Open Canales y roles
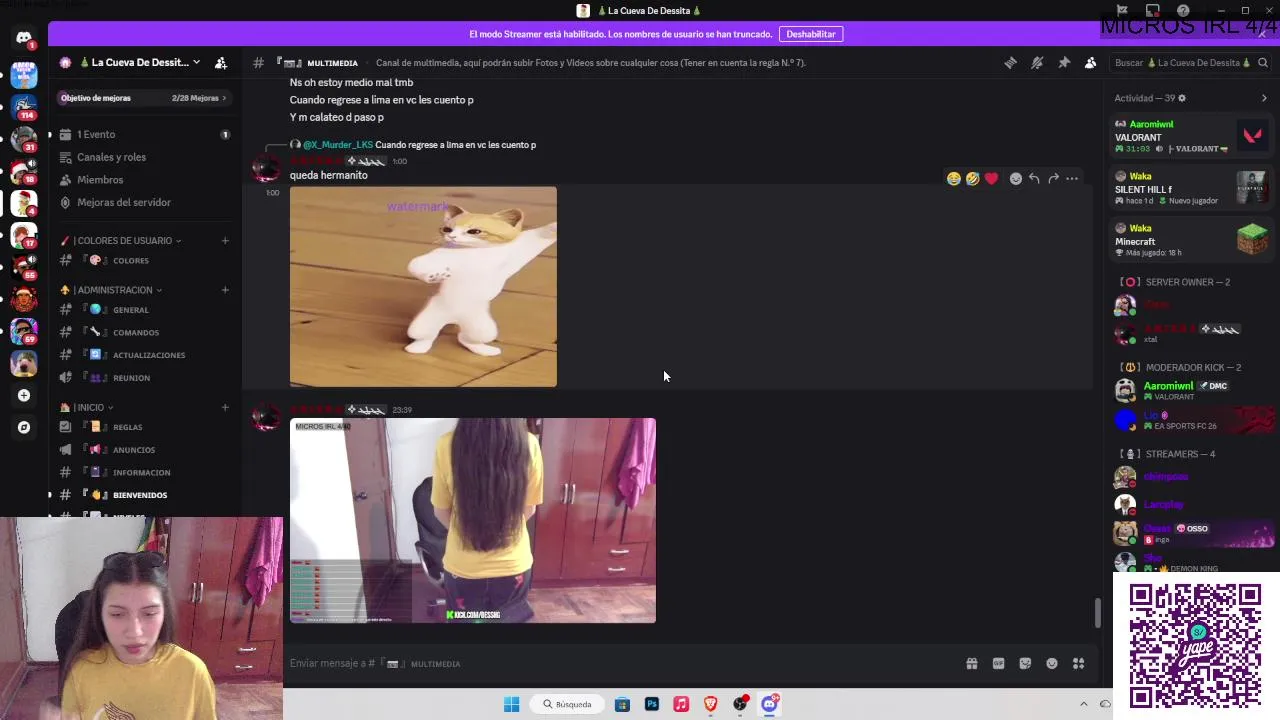 coord(145,157)
